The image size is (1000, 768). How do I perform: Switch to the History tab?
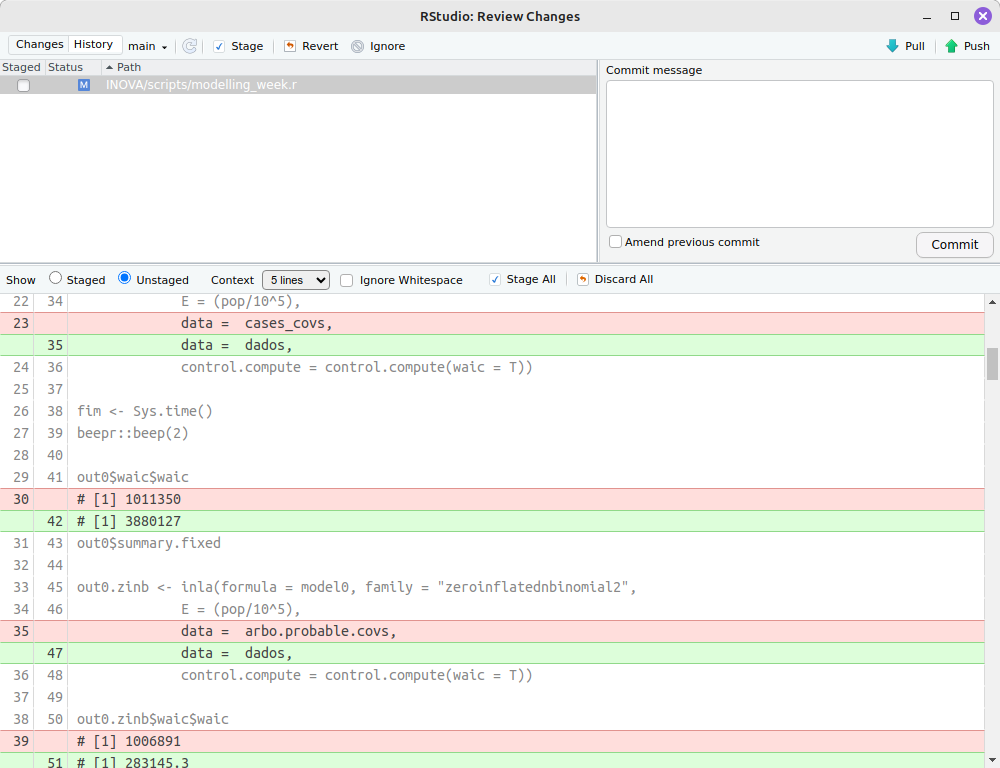pos(94,45)
